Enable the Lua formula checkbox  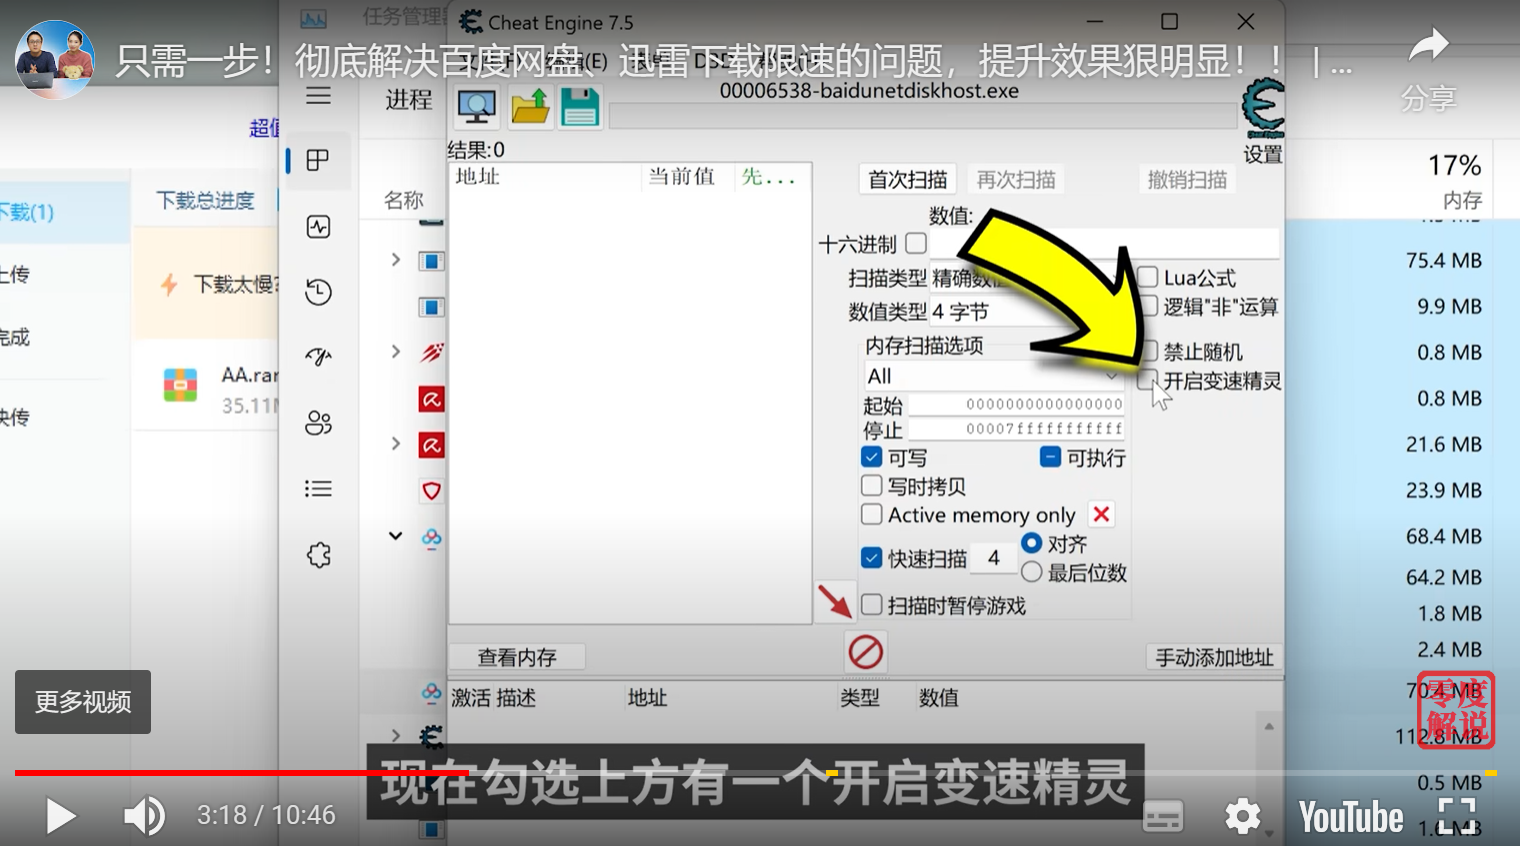[x=1148, y=277]
